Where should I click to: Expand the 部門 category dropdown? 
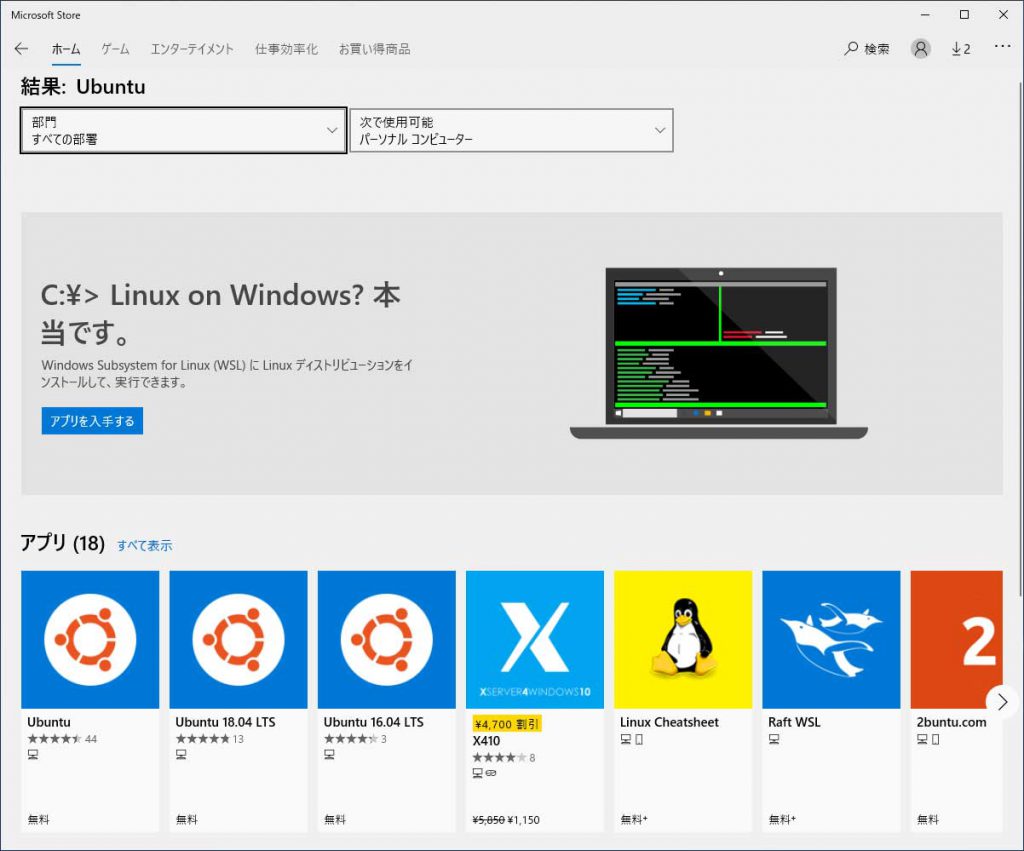[184, 131]
